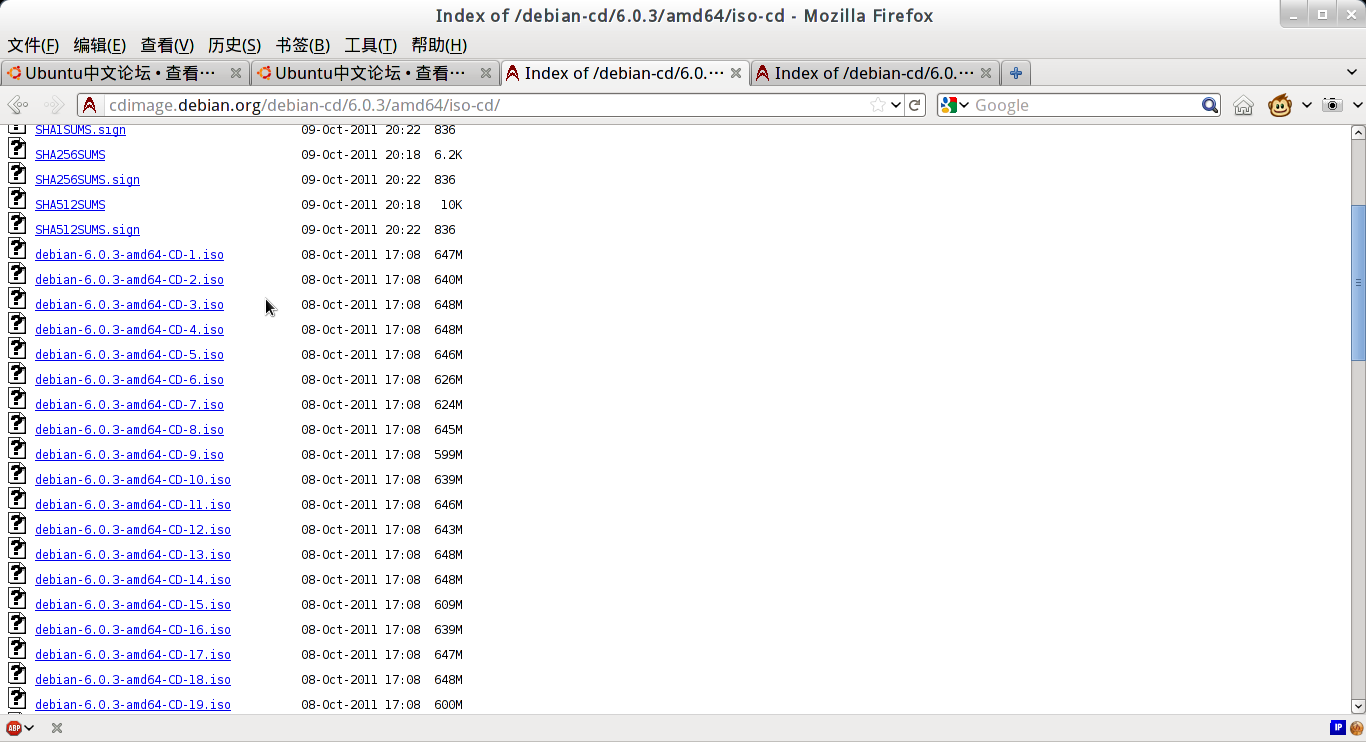1366x742 pixels.
Task: Click file icon beside debian-6.0.3-amd64-CD-9.iso
Action: (17, 449)
